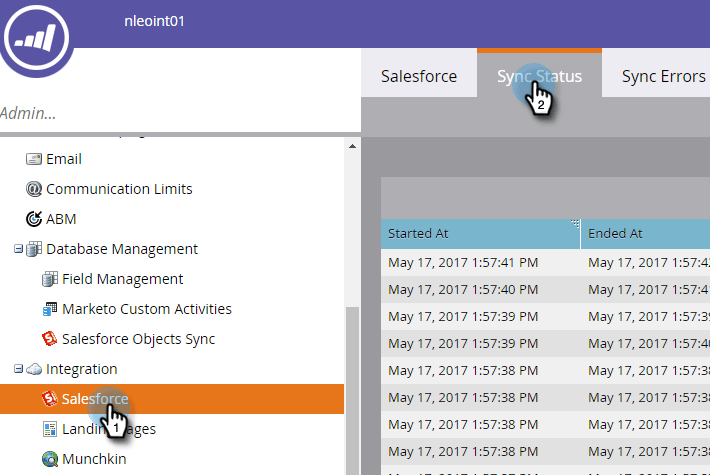Open the ABM target icon
This screenshot has height=475, width=710.
click(x=34, y=219)
